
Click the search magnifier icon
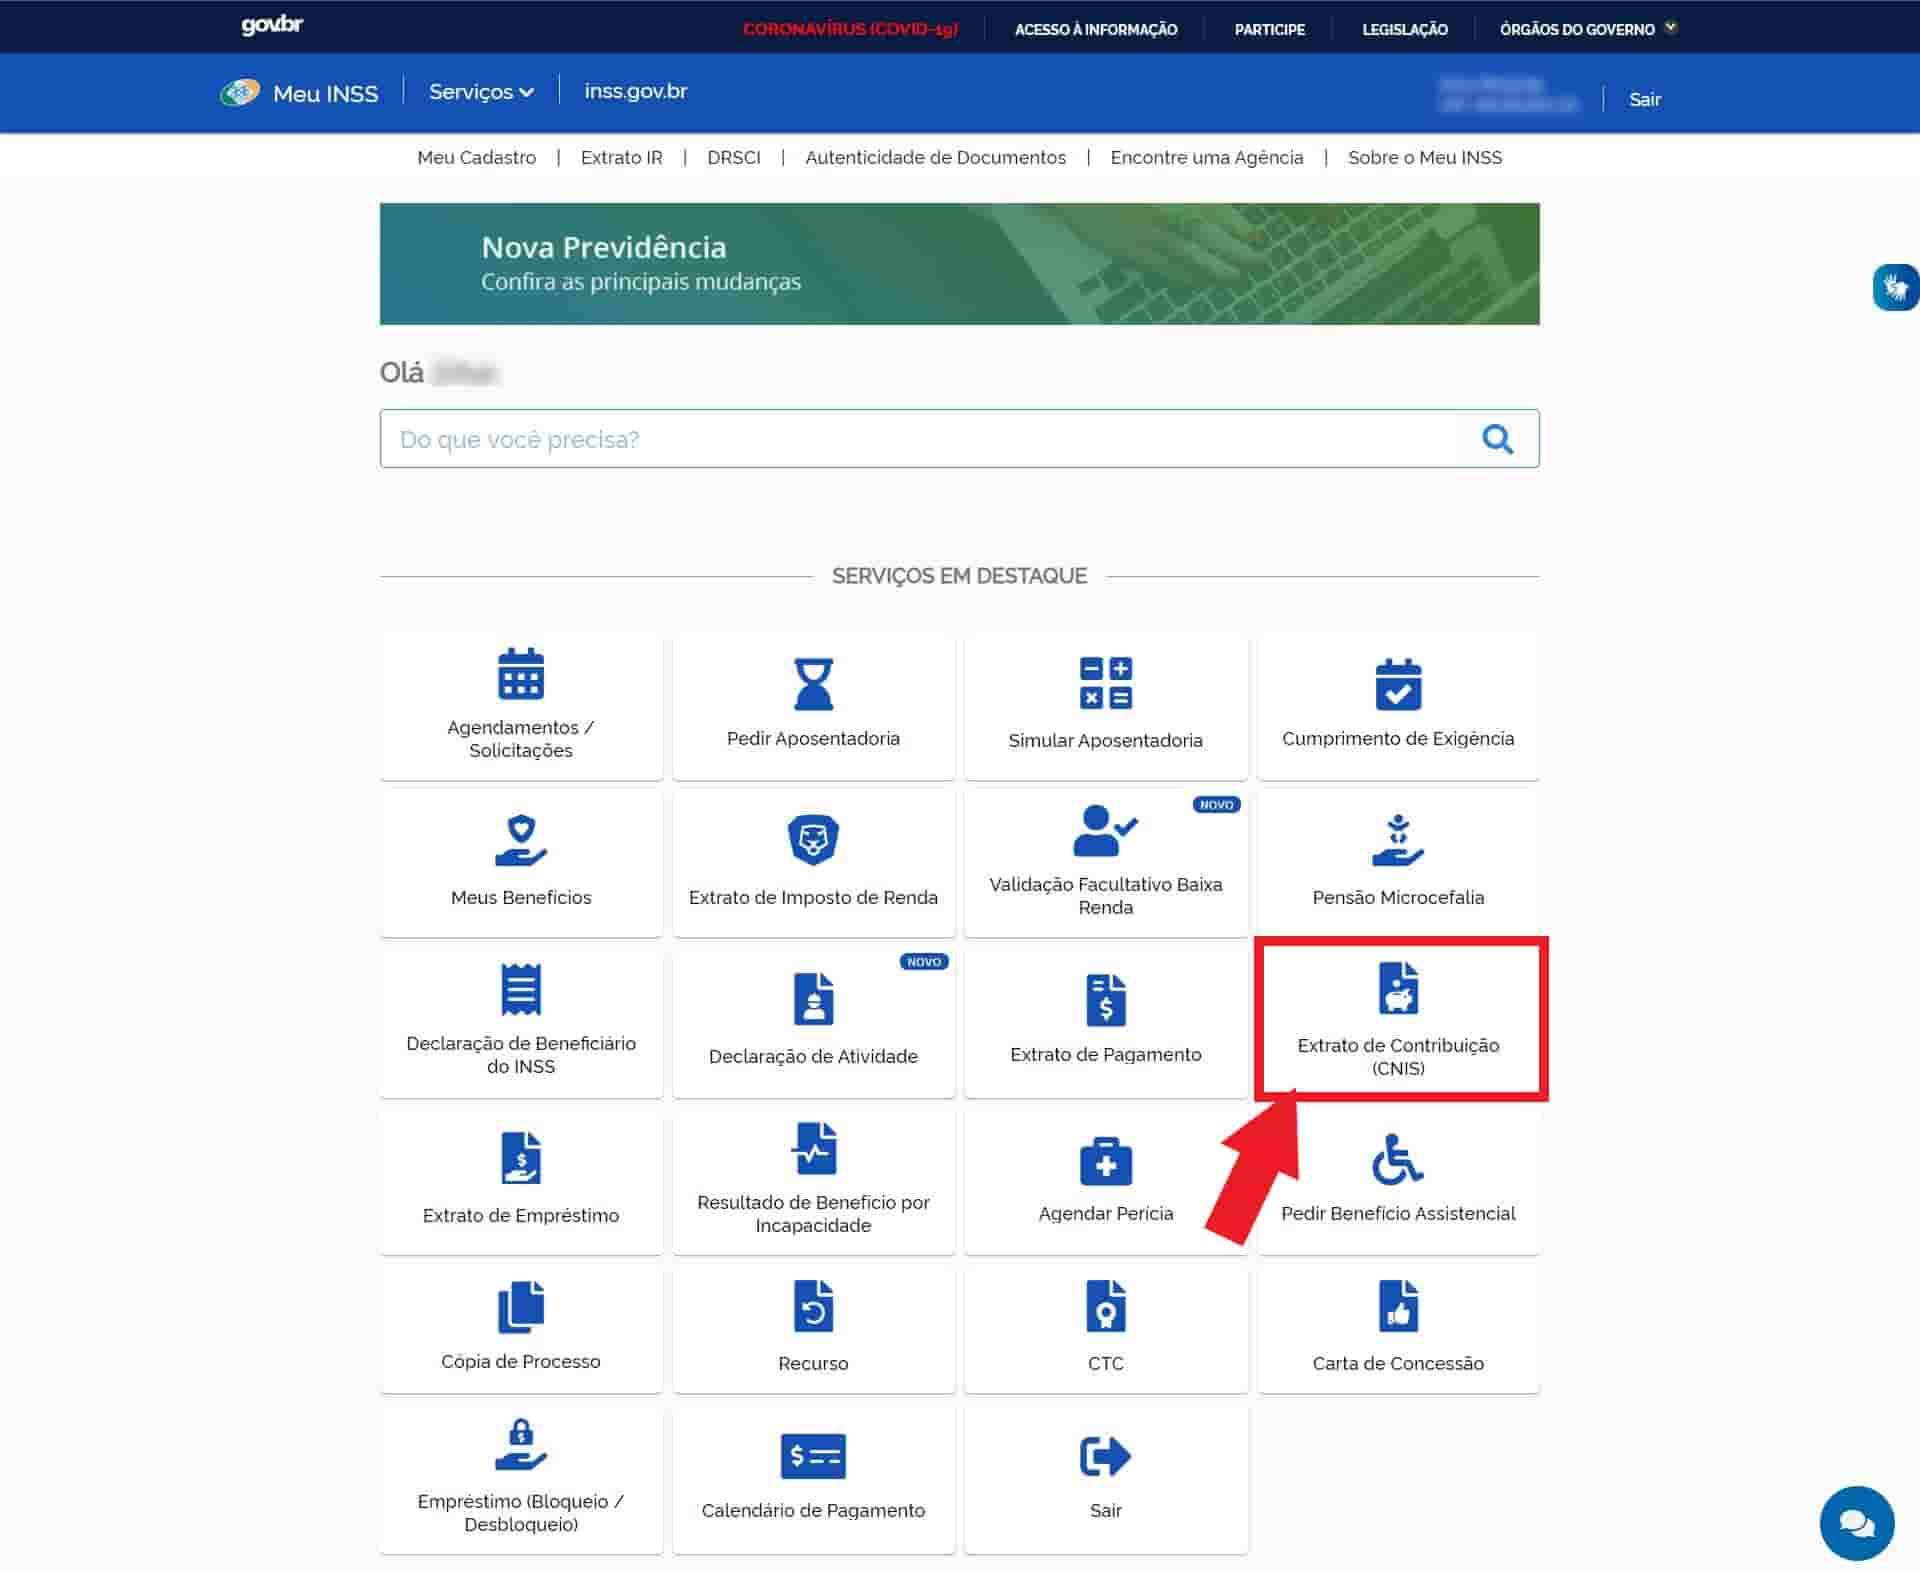click(1497, 439)
